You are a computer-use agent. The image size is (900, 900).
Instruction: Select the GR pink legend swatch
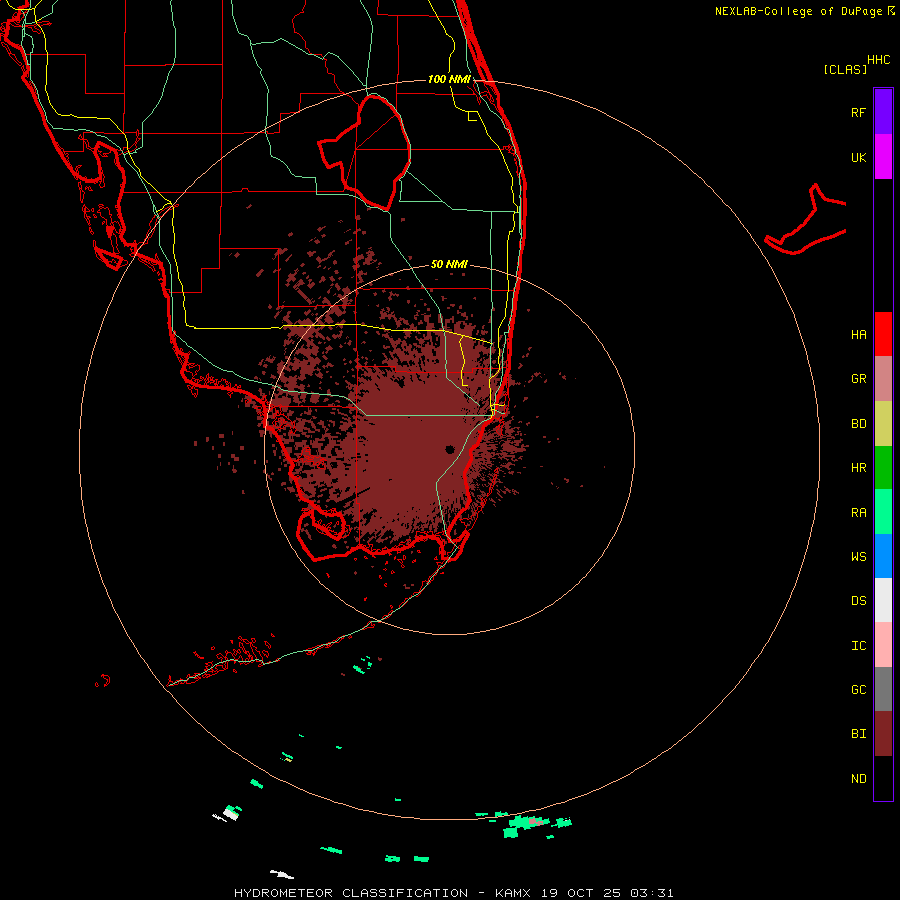[x=883, y=379]
